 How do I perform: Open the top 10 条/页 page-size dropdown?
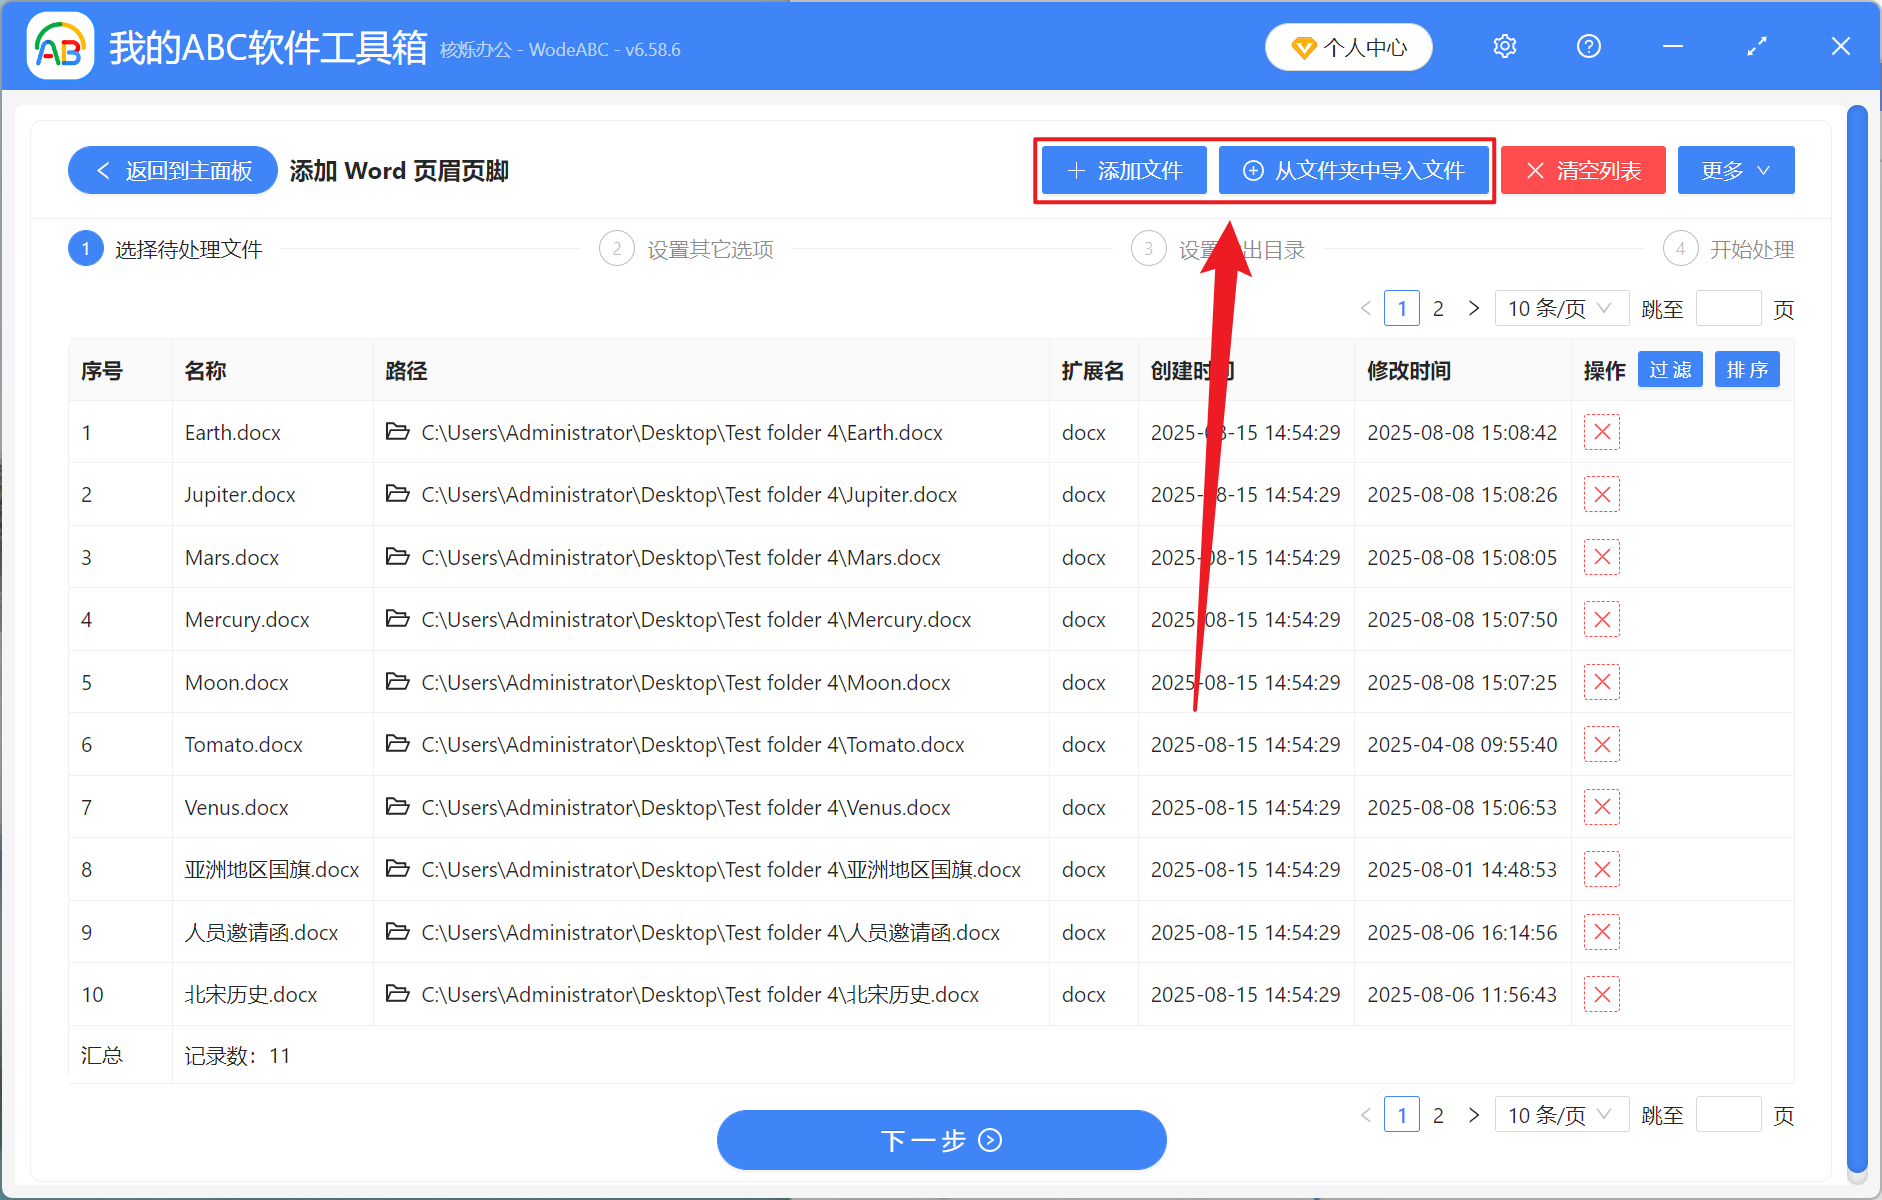(x=1562, y=308)
